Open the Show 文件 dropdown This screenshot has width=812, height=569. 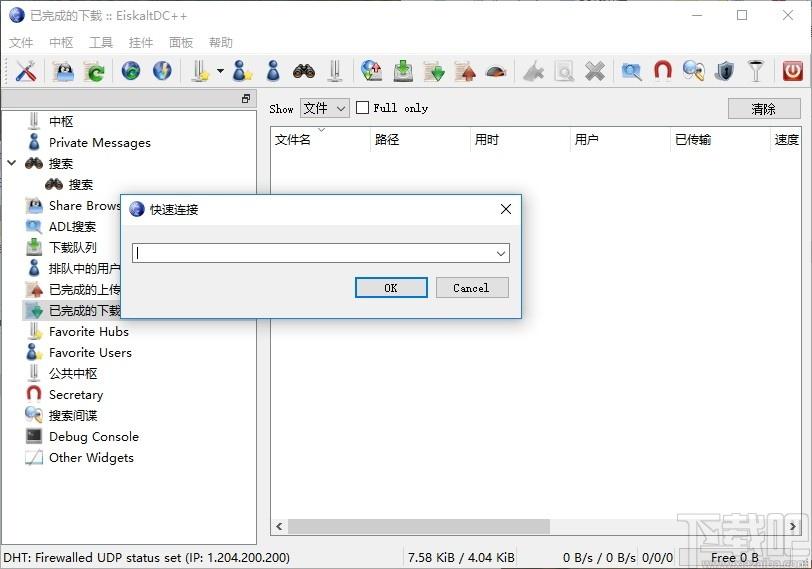tap(325, 108)
